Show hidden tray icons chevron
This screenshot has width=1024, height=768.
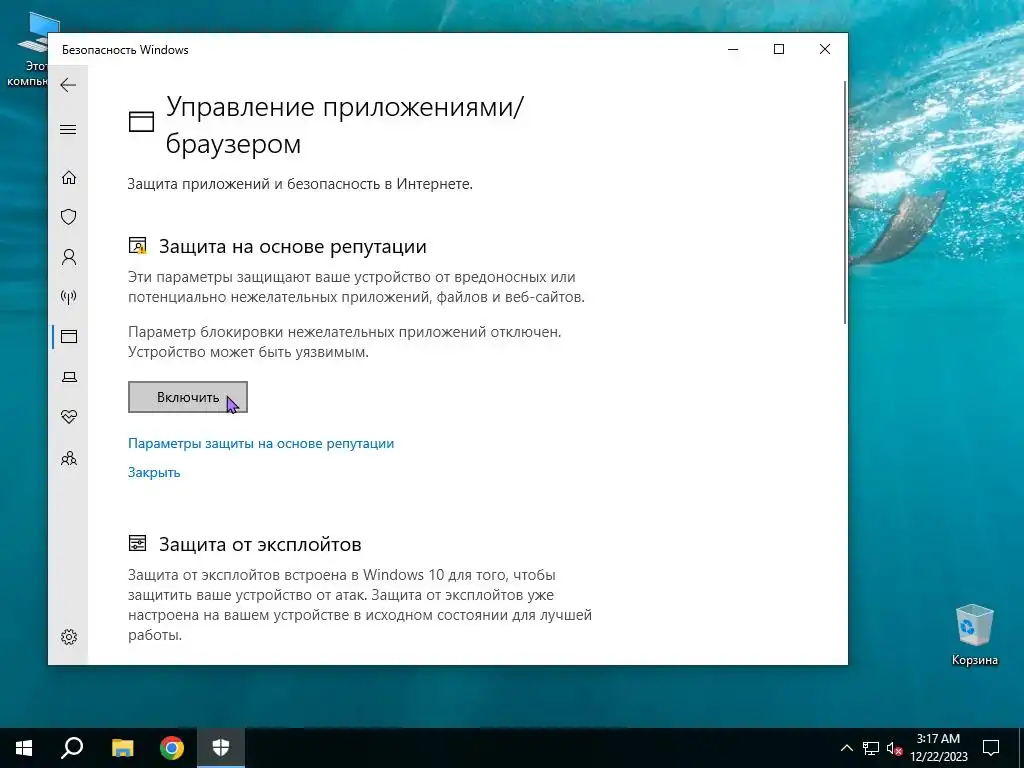846,748
